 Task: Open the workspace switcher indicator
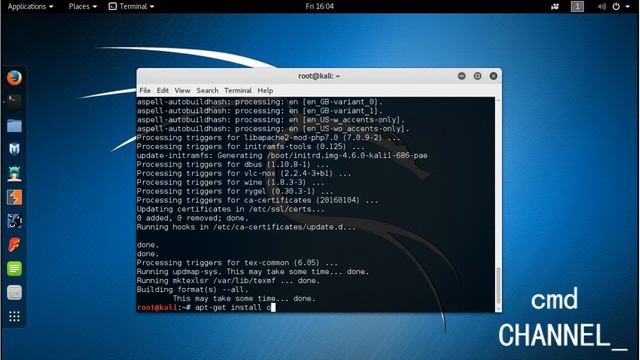(x=577, y=6)
